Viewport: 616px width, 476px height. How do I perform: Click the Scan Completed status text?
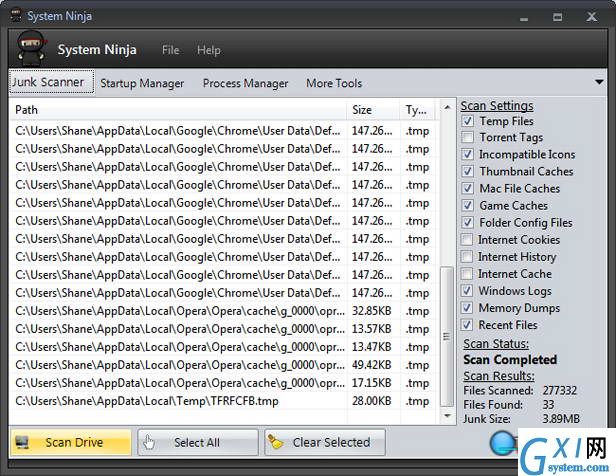click(x=510, y=360)
